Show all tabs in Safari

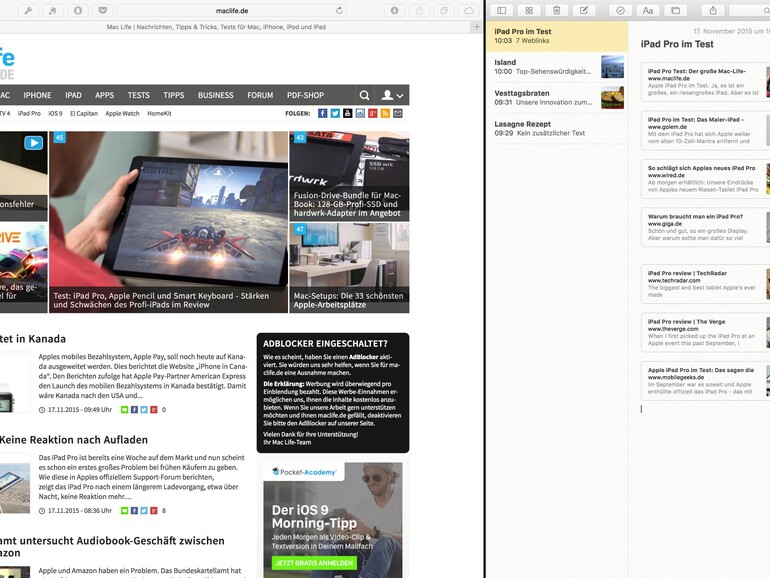(443, 10)
